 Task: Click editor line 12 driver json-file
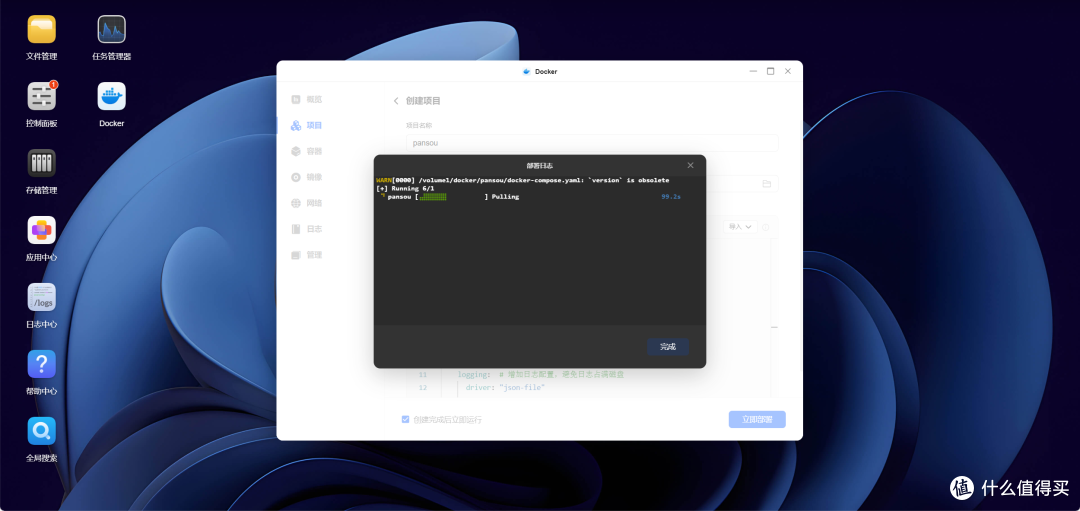coord(505,388)
